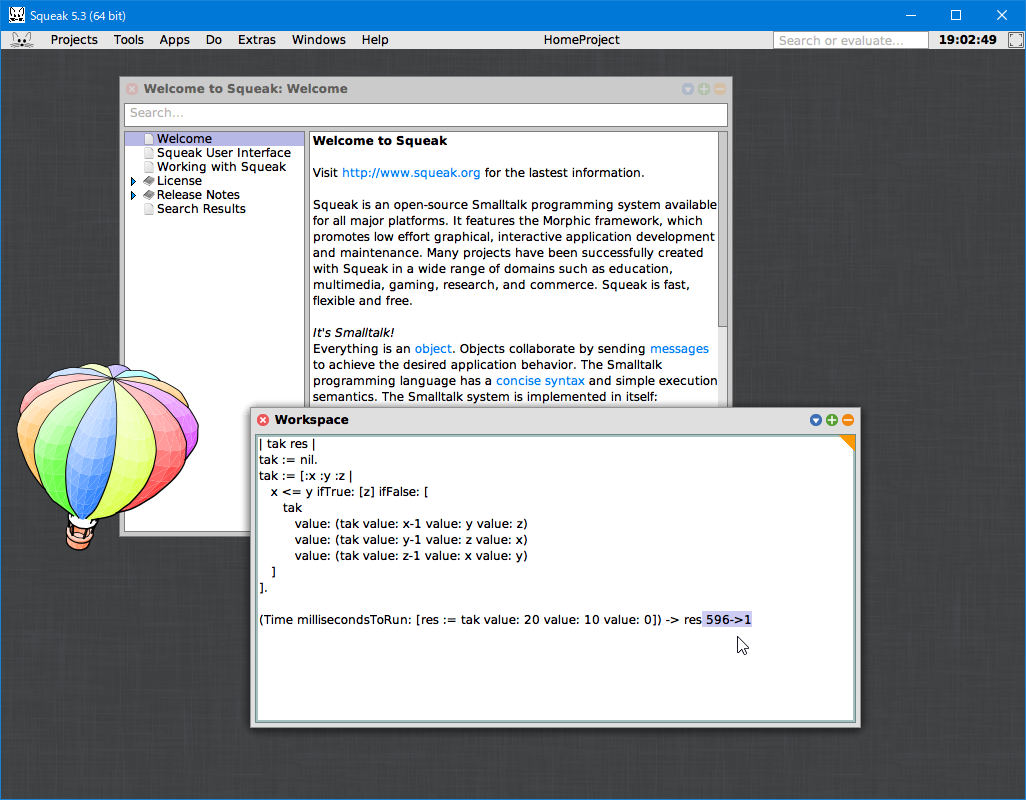The height and width of the screenshot is (800, 1026).
Task: Open the Projects menu
Action: [74, 40]
